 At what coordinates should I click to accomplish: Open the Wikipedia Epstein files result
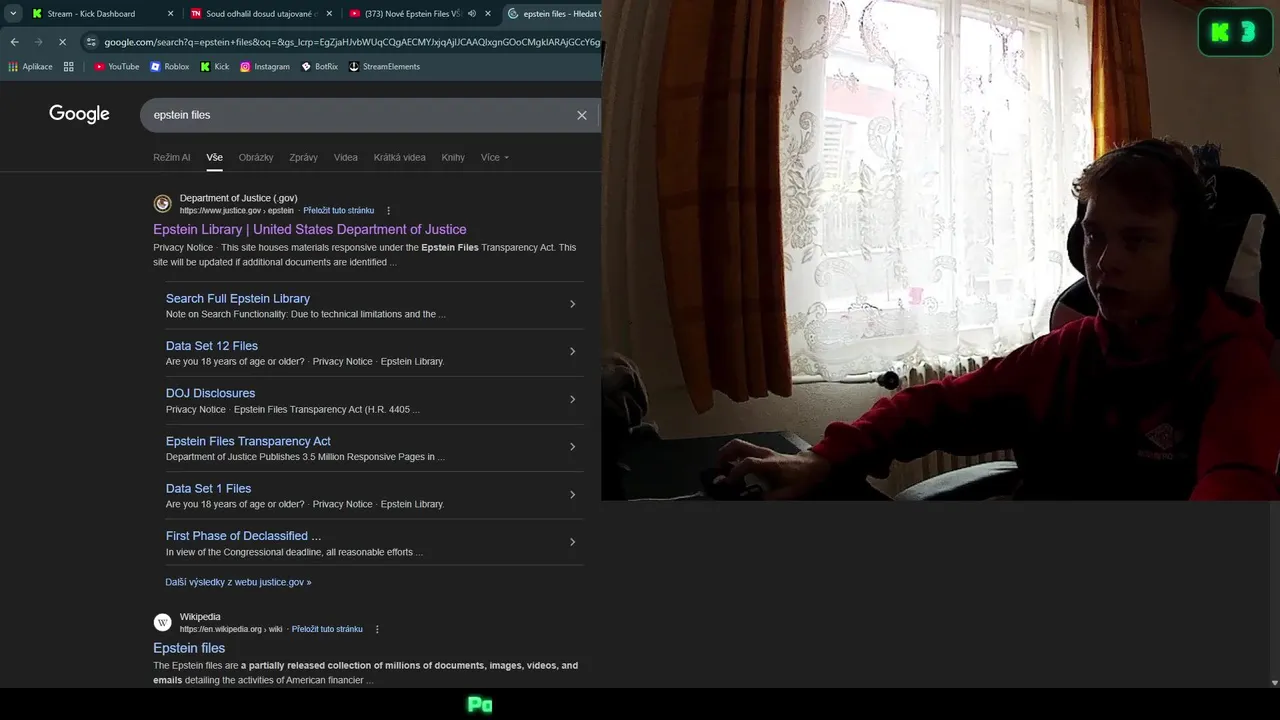(x=189, y=648)
